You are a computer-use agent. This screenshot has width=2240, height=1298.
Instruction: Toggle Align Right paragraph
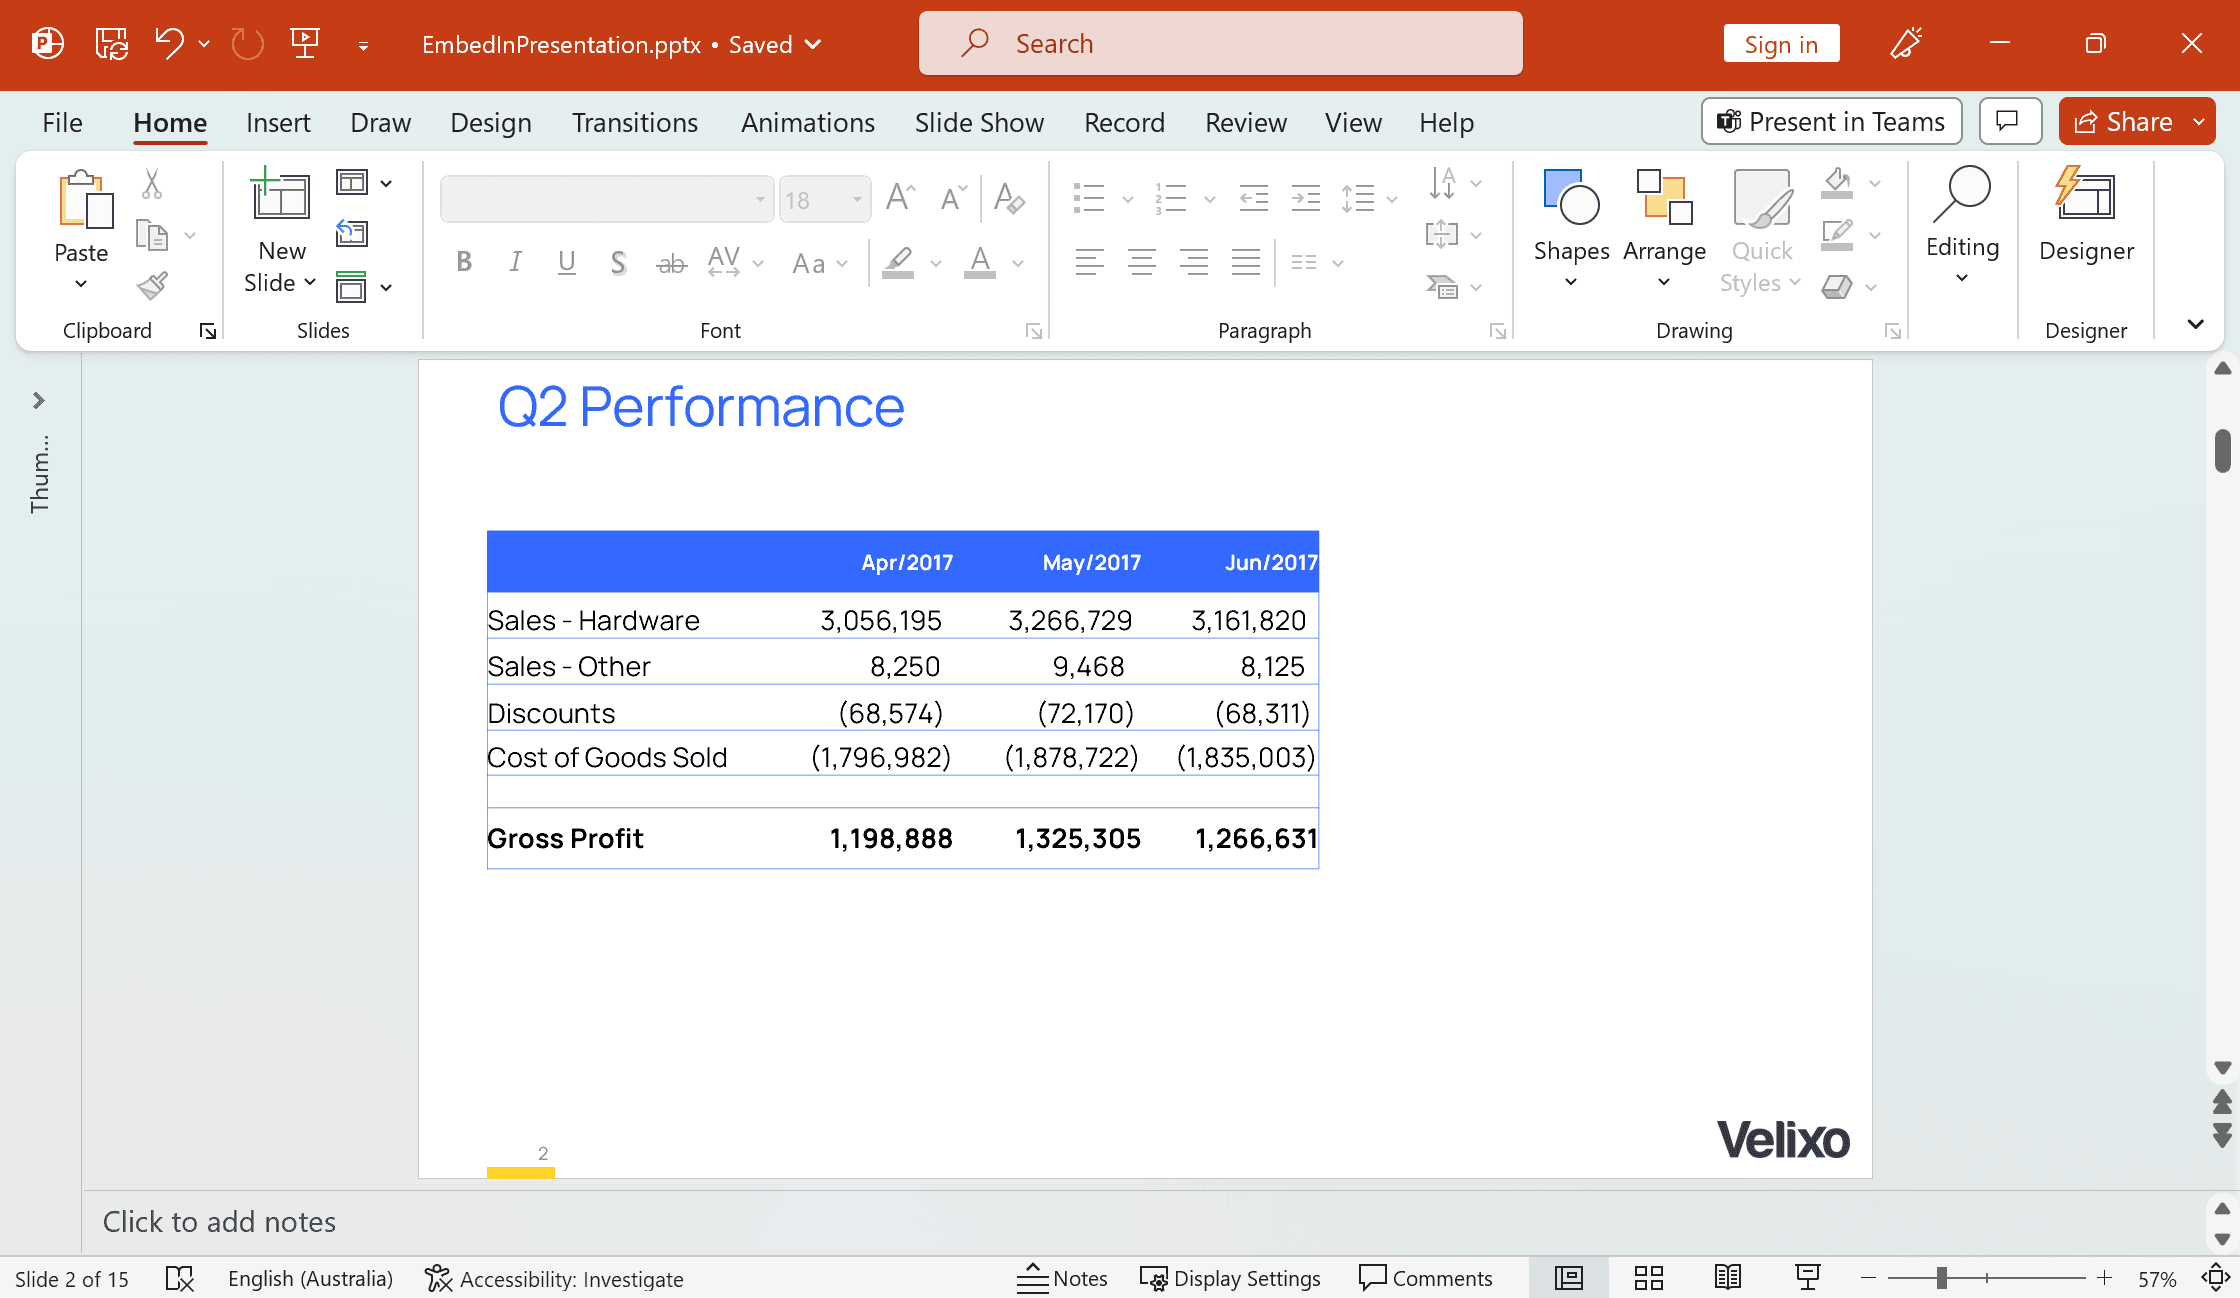coord(1193,262)
